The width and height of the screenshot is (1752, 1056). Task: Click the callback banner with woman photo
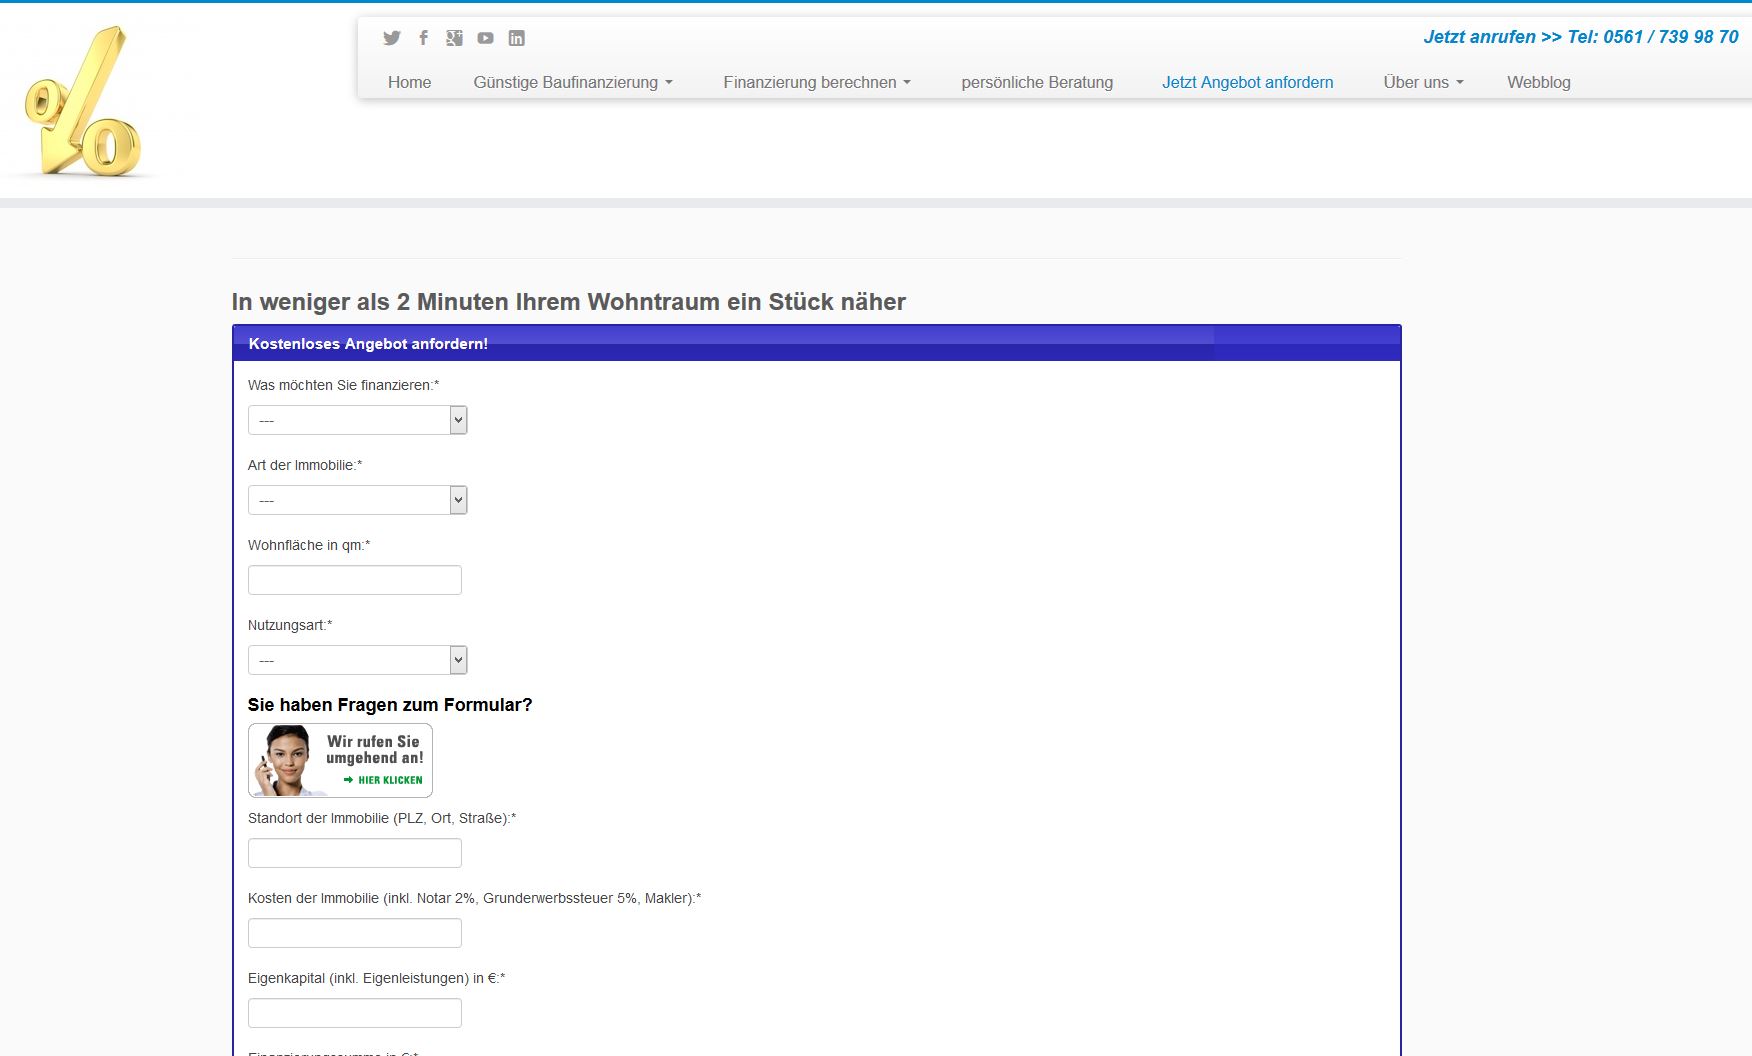(340, 760)
